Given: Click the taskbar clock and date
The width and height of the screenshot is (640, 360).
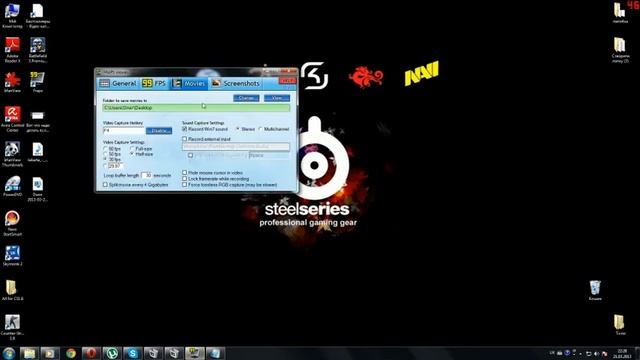Looking at the screenshot, I should 622,353.
